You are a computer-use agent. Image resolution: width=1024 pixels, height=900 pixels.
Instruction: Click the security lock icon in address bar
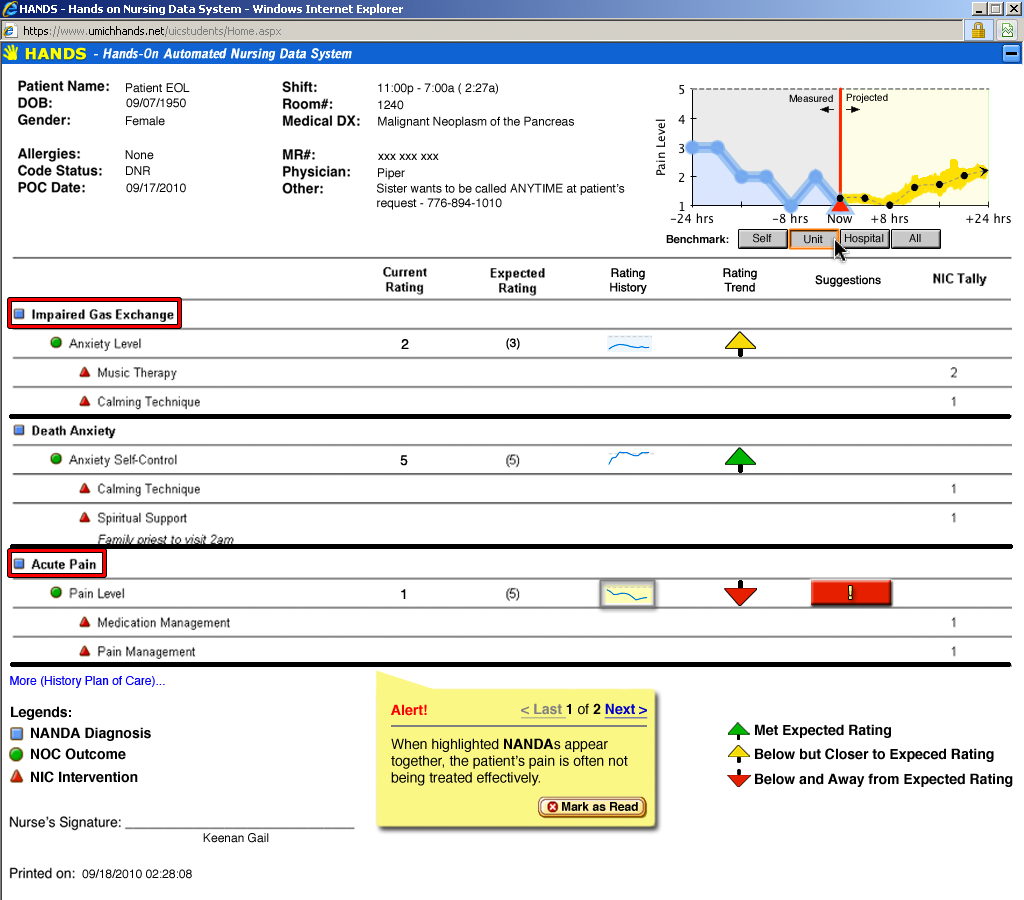[x=978, y=30]
